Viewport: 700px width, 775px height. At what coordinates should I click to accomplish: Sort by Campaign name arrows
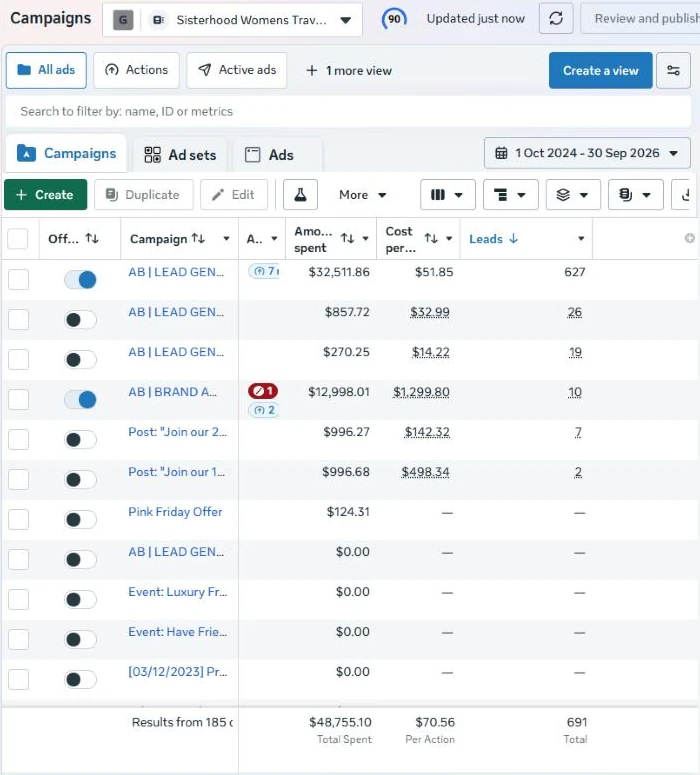point(198,239)
